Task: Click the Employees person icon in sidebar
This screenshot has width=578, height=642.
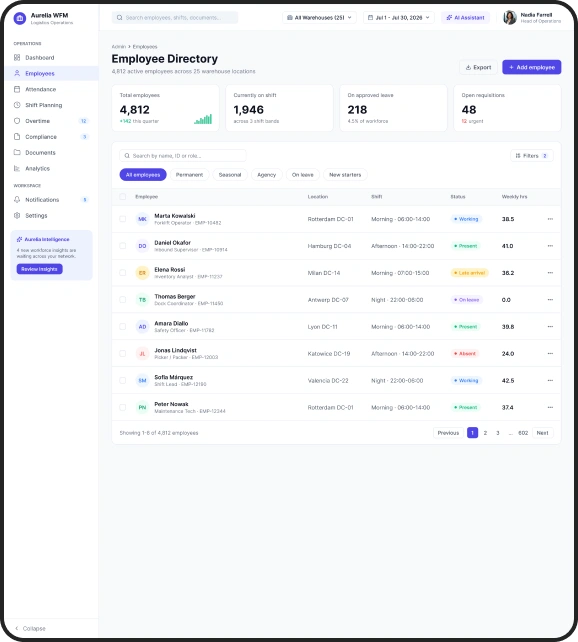Action: tap(17, 73)
